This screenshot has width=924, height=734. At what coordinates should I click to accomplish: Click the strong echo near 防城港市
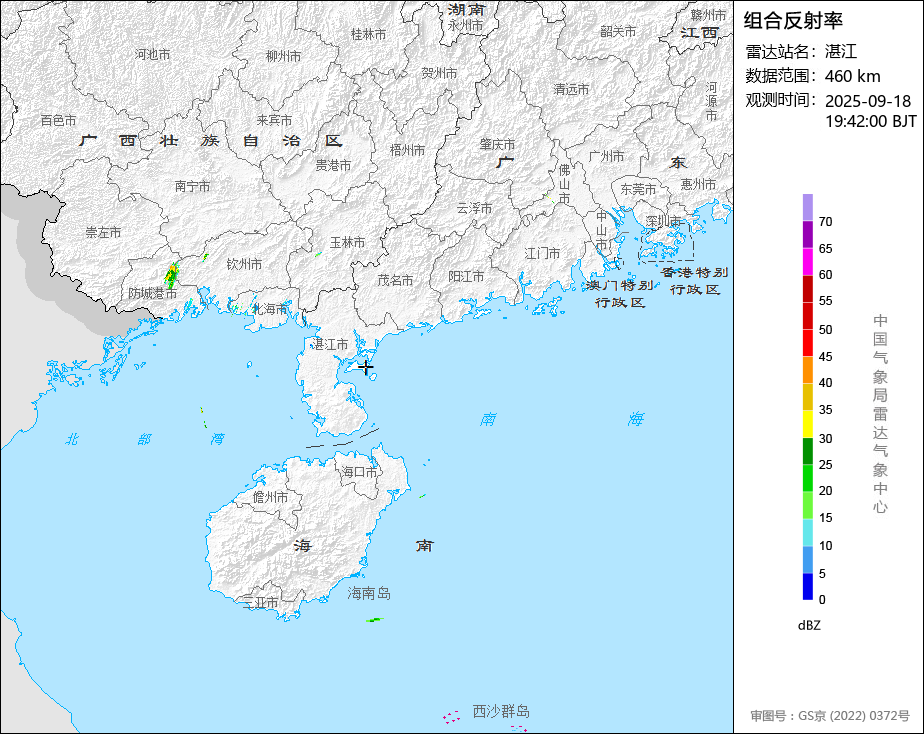171,275
